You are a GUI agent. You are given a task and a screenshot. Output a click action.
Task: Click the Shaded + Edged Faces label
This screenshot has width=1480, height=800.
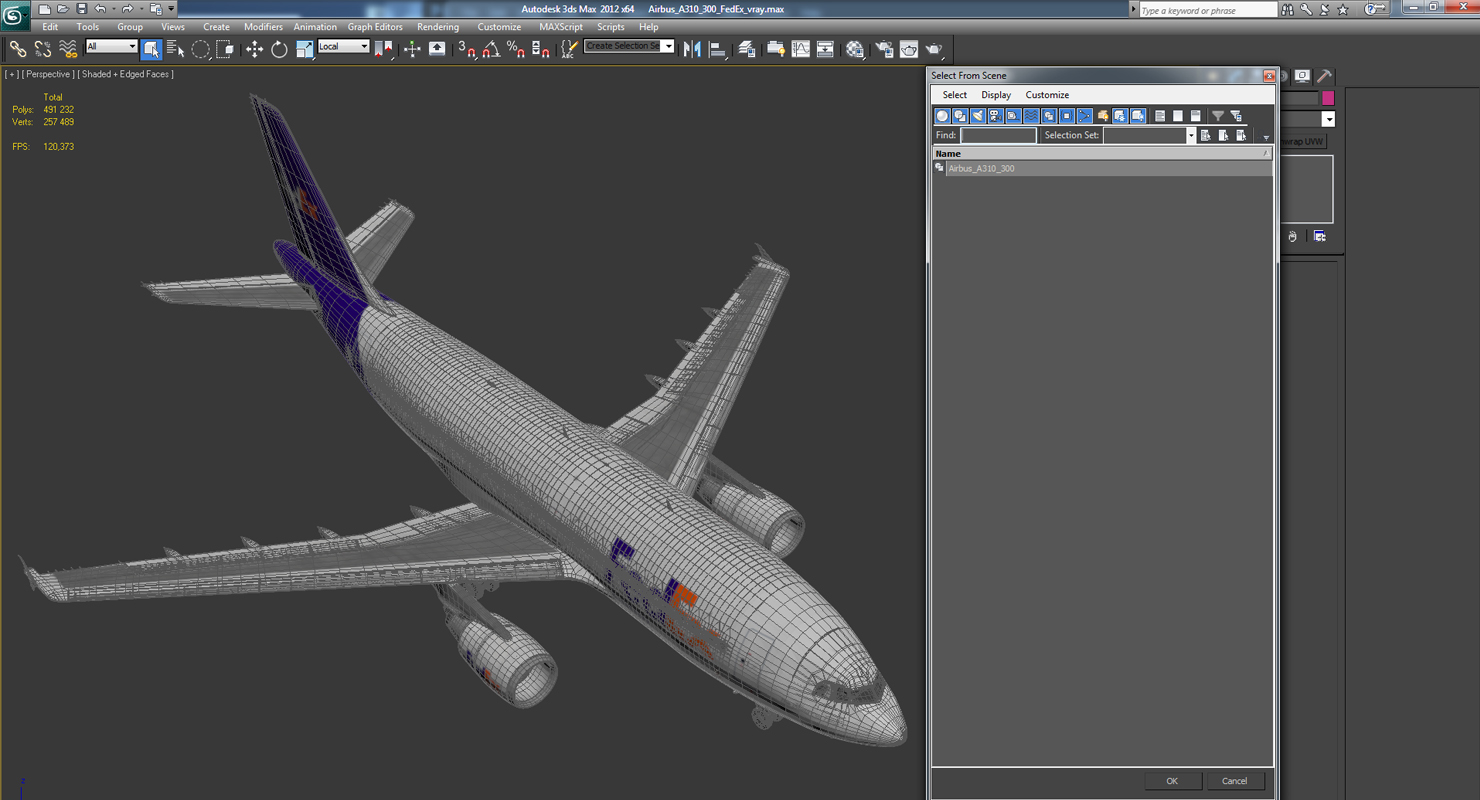point(127,74)
